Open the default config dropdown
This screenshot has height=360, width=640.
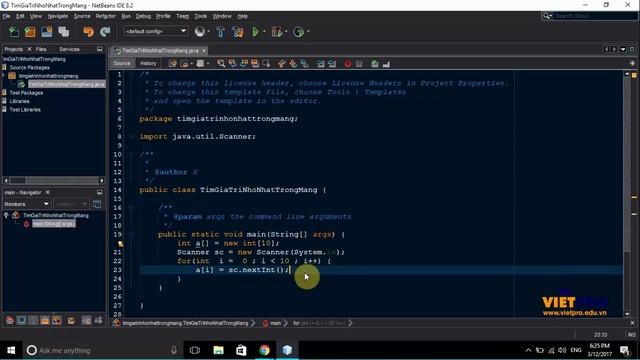[x=156, y=31]
